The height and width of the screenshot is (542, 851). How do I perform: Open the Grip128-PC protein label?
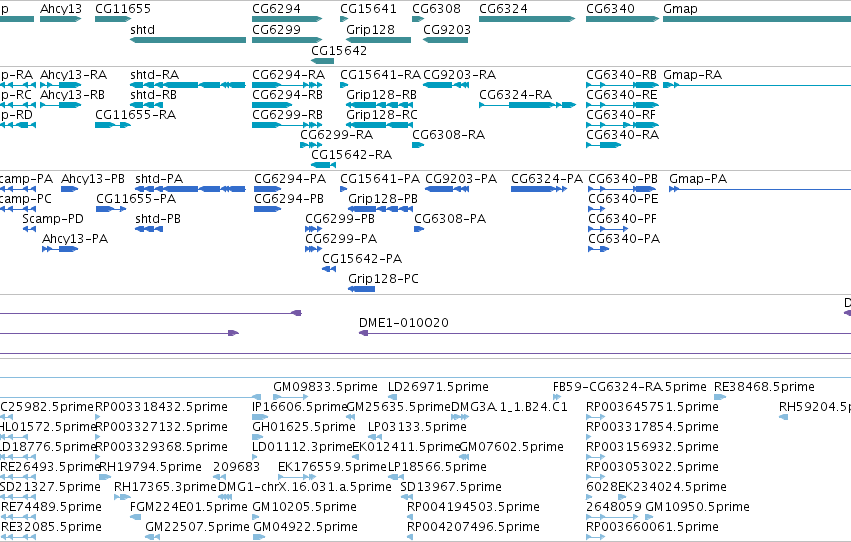(x=384, y=279)
